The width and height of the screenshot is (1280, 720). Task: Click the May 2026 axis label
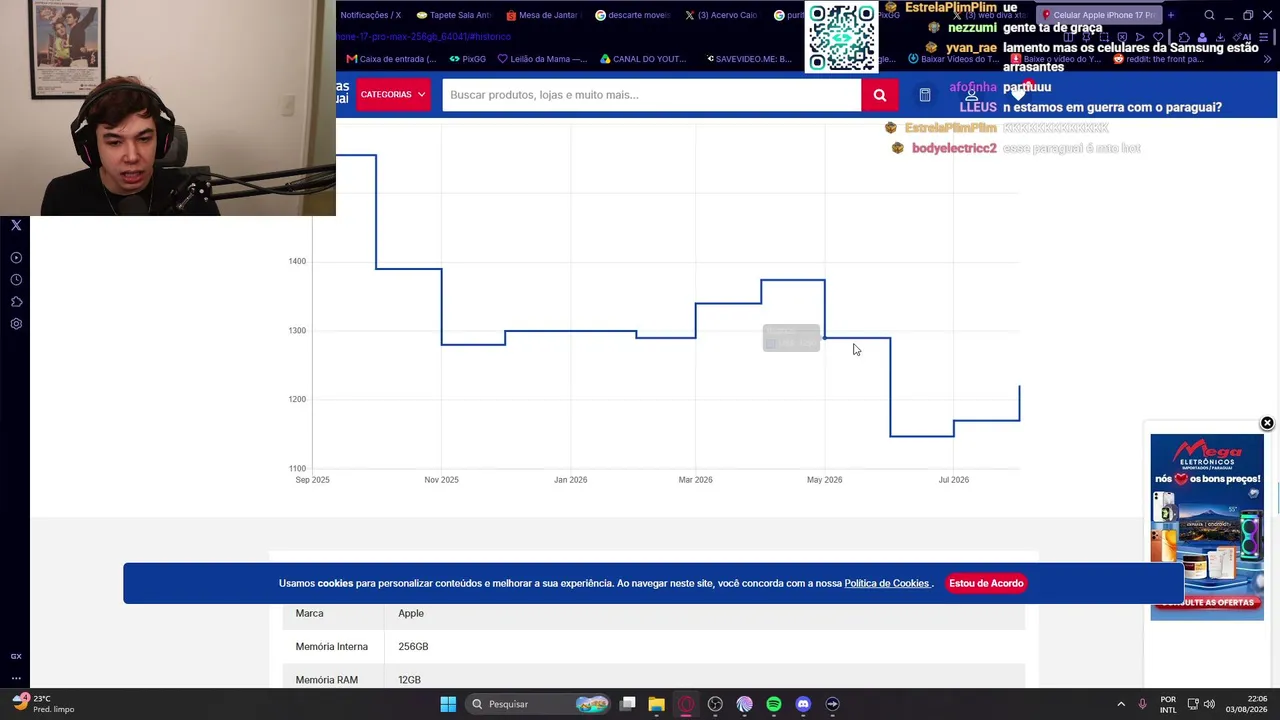pyautogui.click(x=825, y=480)
